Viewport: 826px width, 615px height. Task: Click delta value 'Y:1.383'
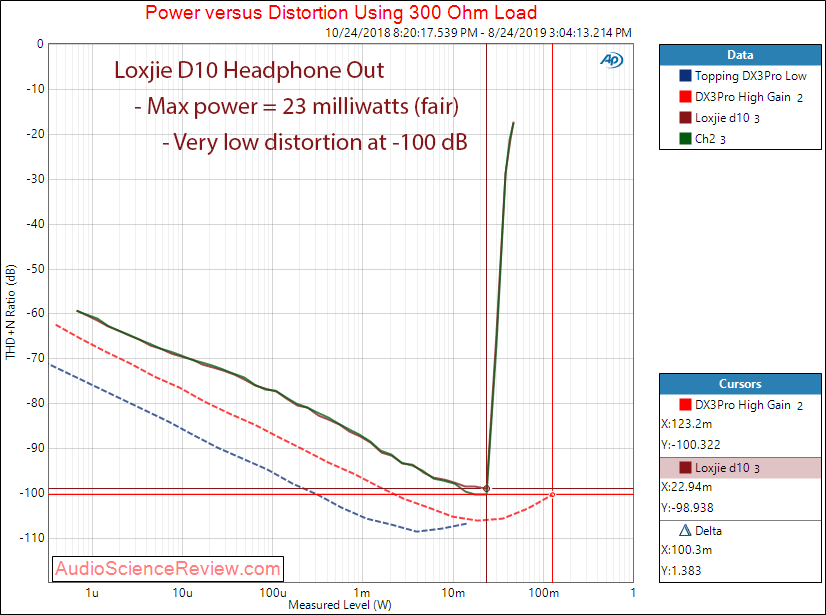pos(681,571)
